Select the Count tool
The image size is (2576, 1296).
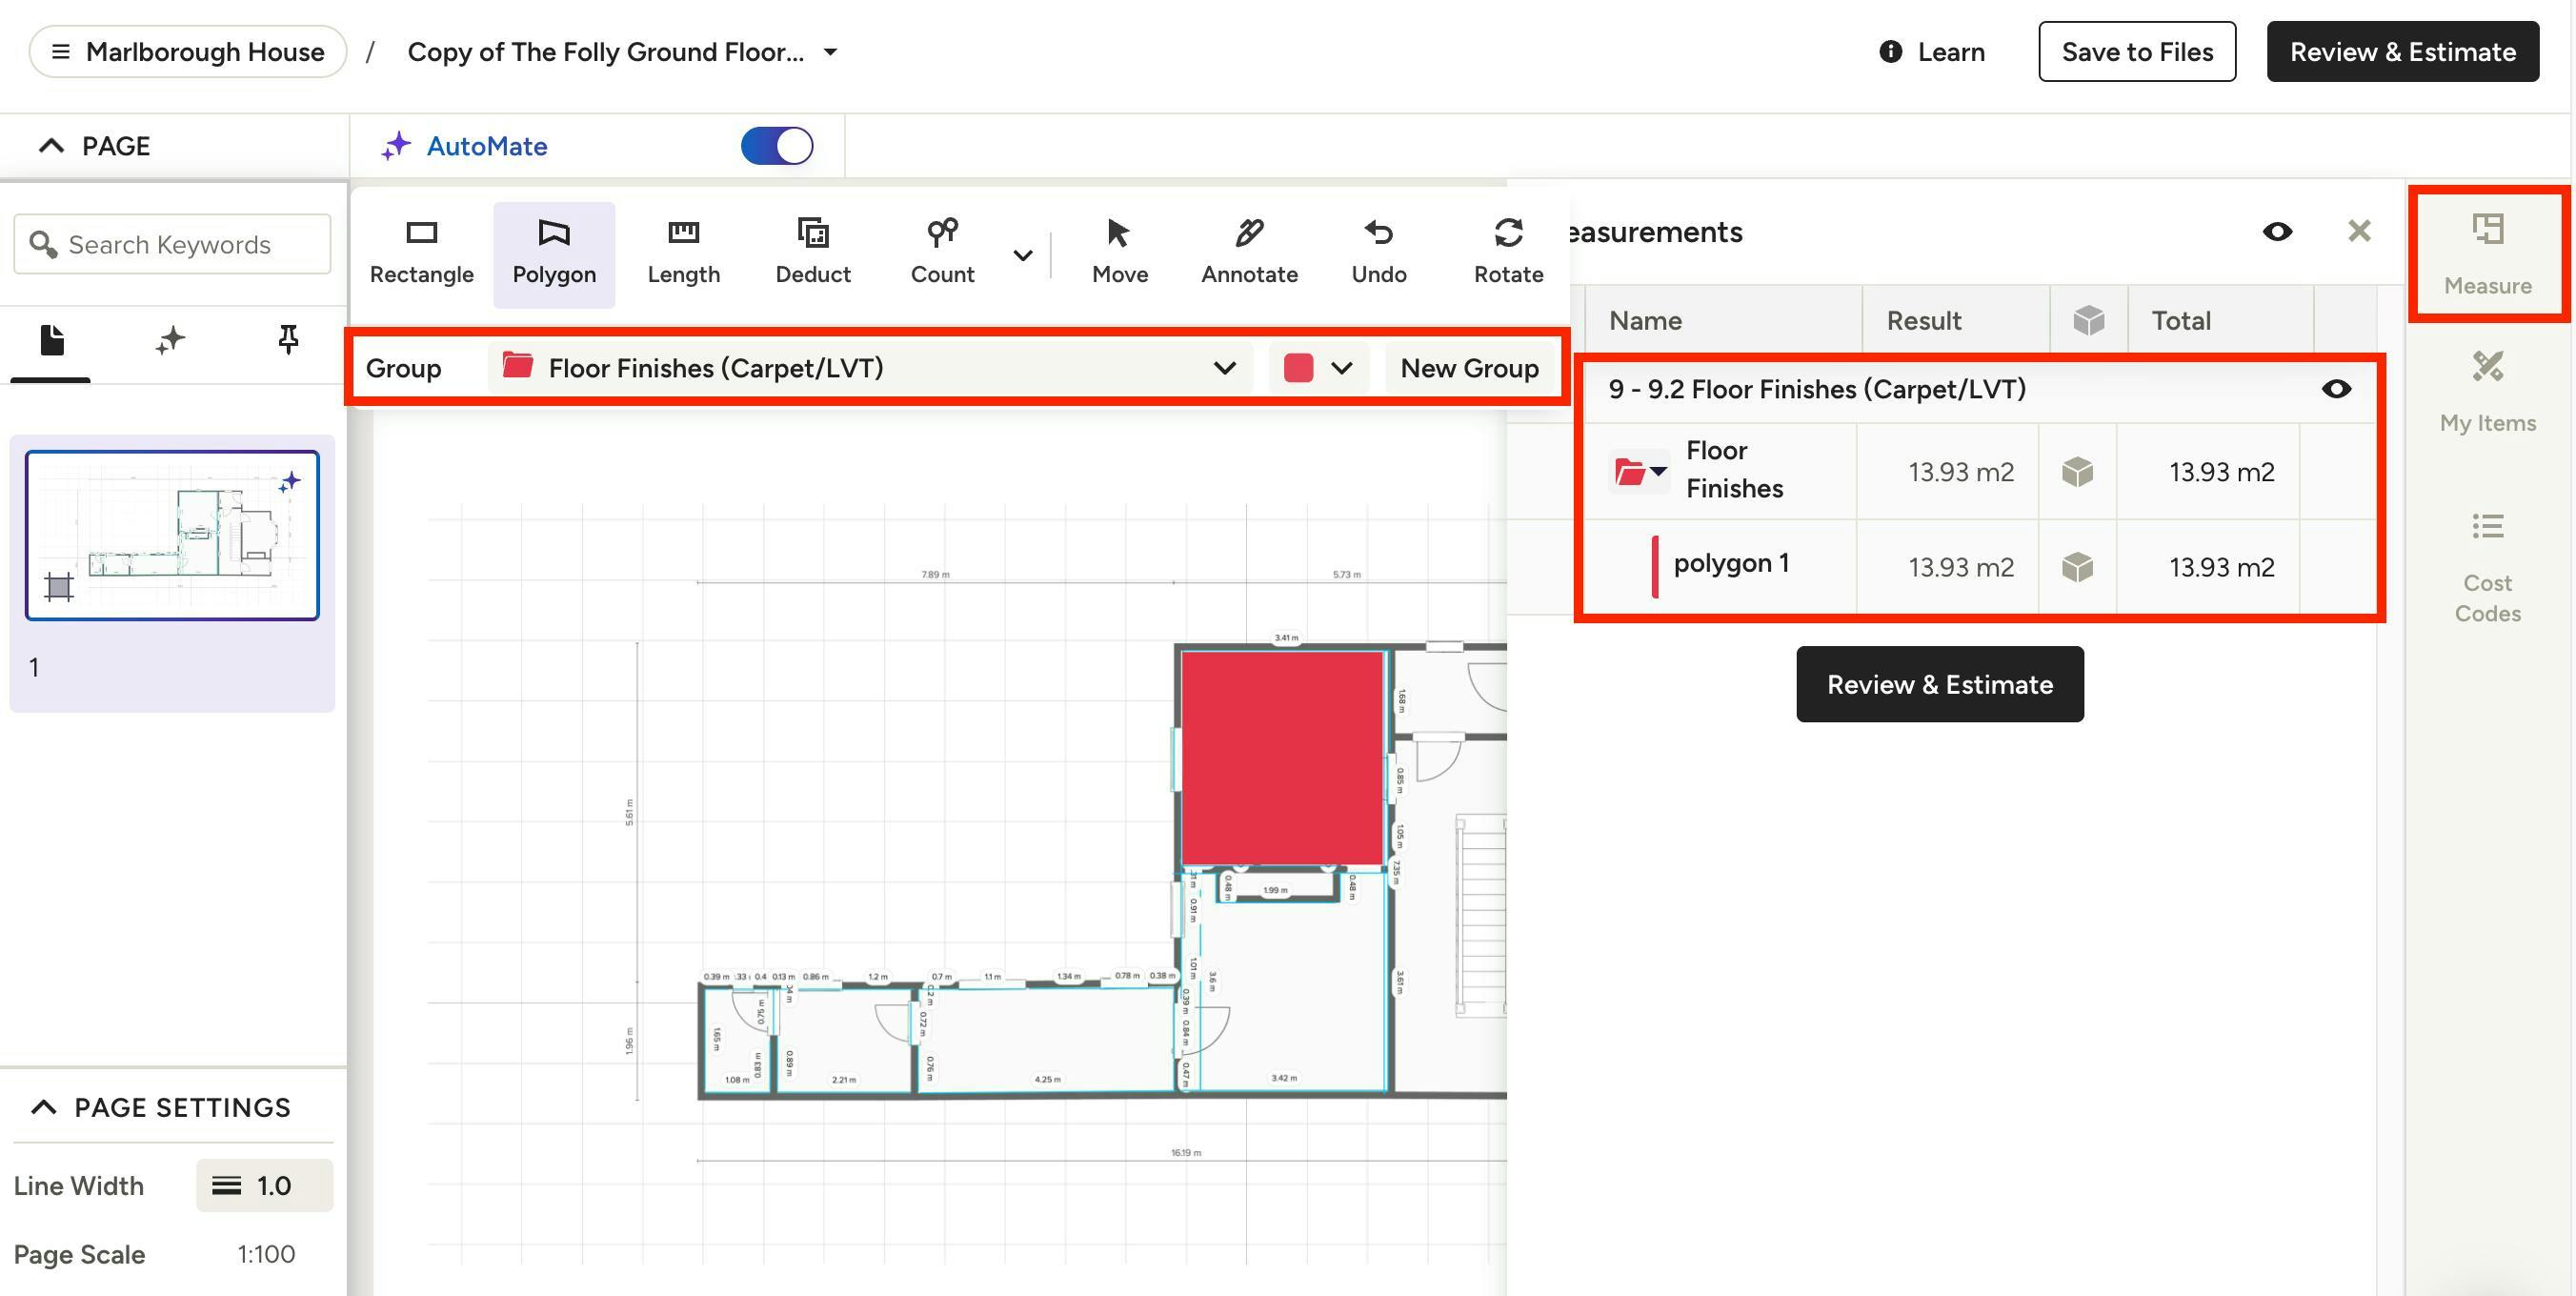(942, 253)
